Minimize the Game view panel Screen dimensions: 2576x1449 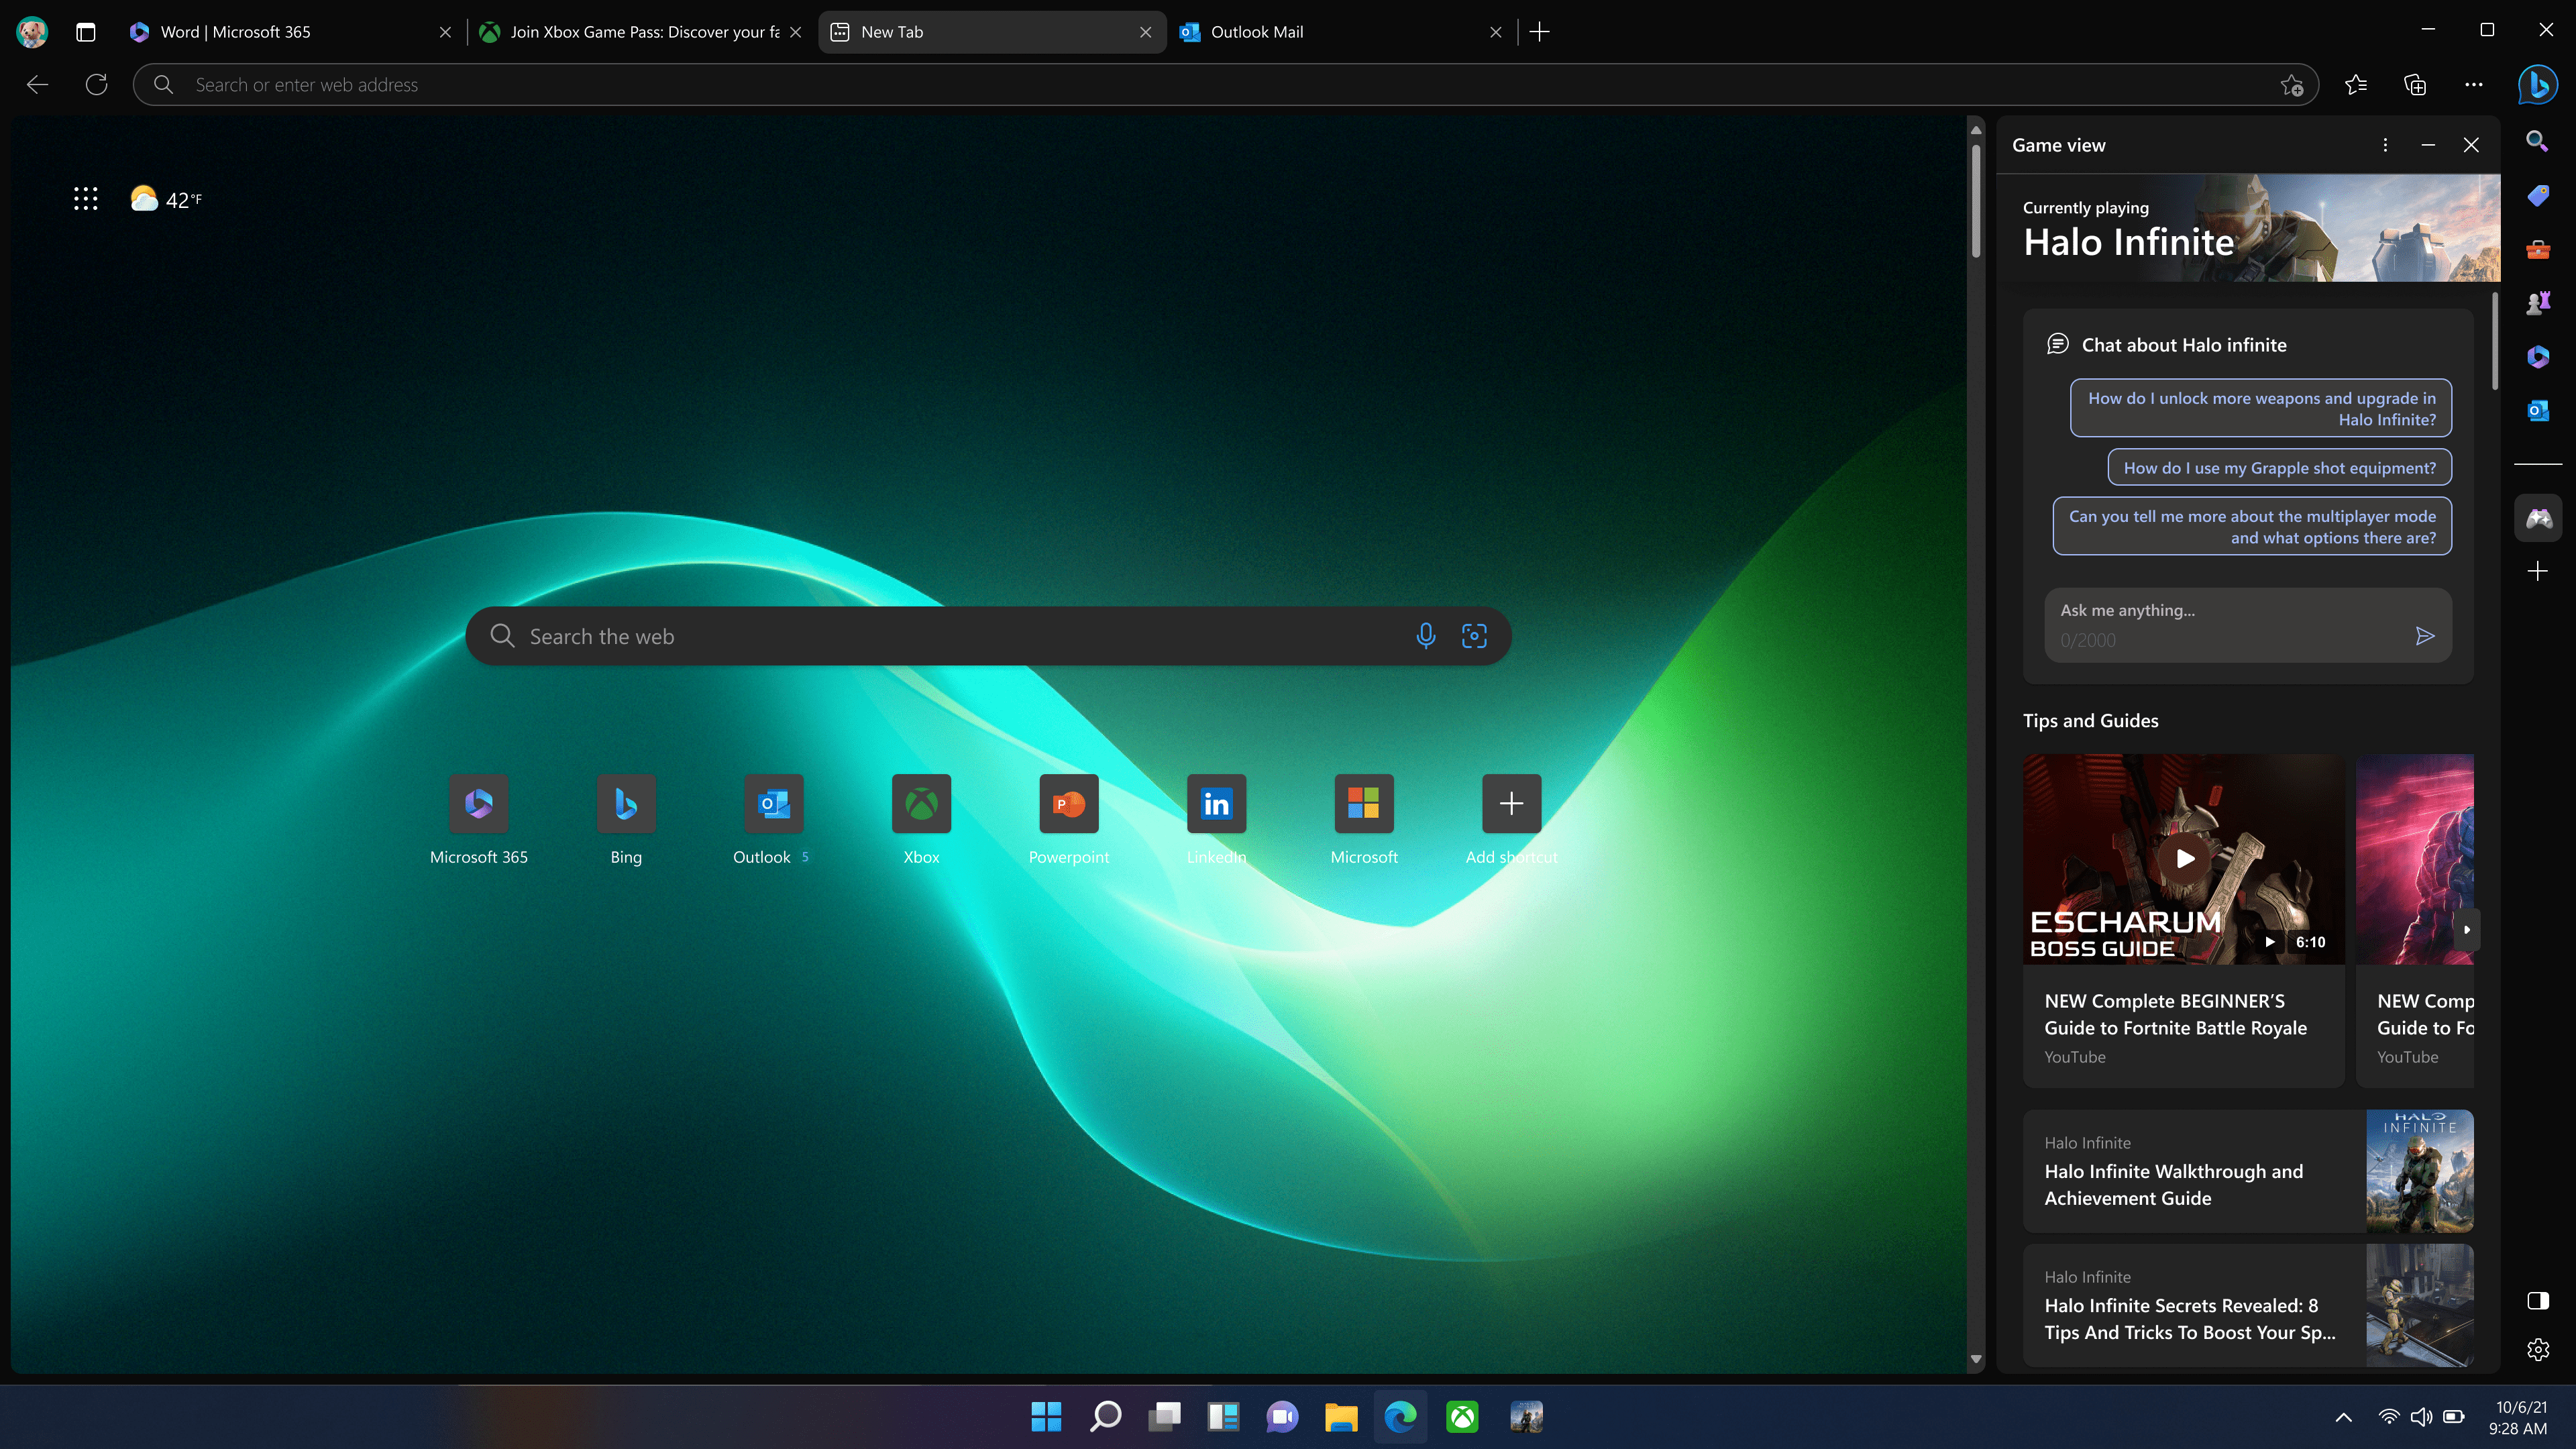[x=2428, y=145]
